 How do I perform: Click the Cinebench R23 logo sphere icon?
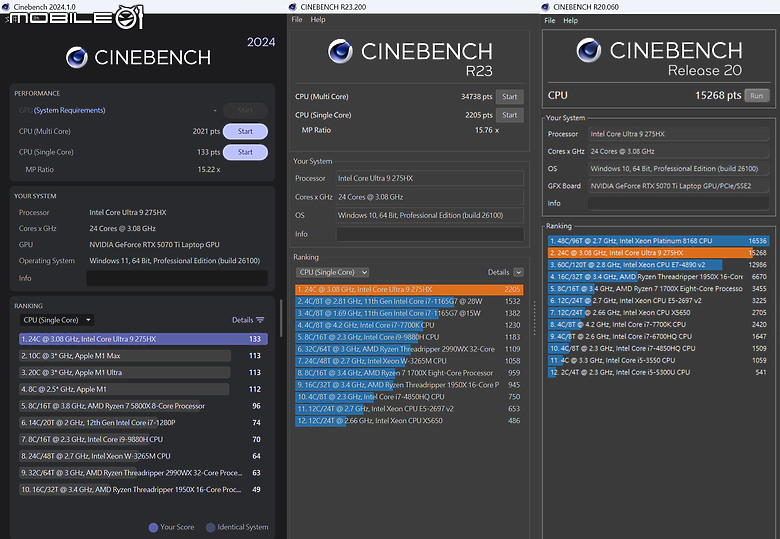point(340,51)
